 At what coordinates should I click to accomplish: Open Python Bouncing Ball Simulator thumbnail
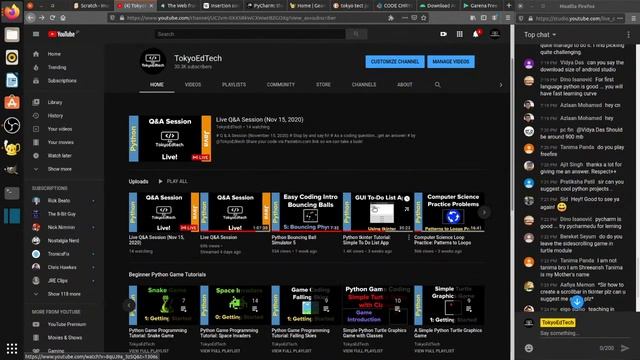coord(307,212)
